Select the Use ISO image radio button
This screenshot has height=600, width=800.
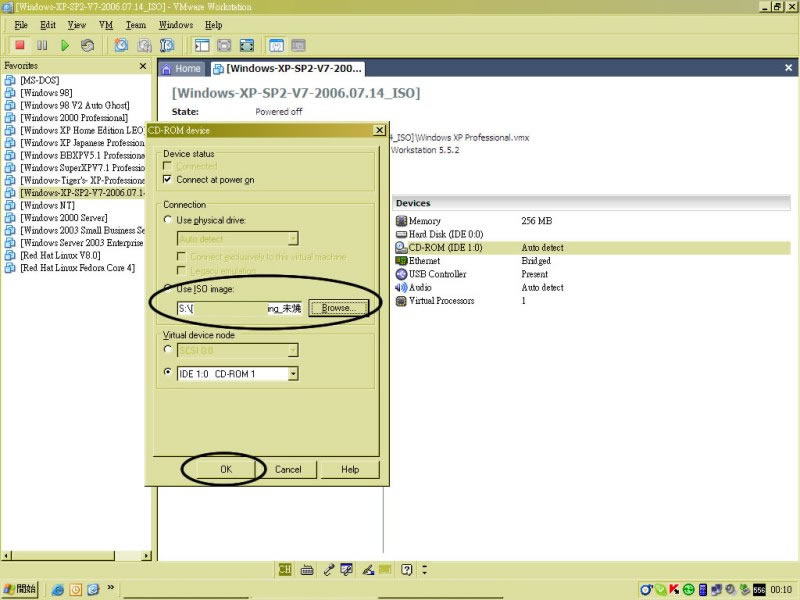[168, 288]
